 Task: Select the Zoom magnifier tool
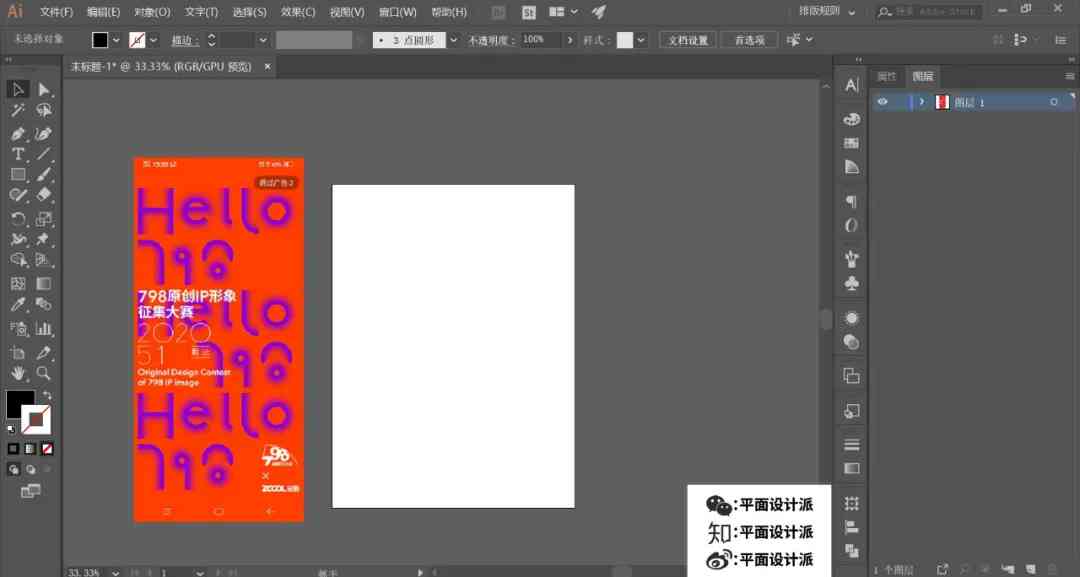click(x=43, y=373)
